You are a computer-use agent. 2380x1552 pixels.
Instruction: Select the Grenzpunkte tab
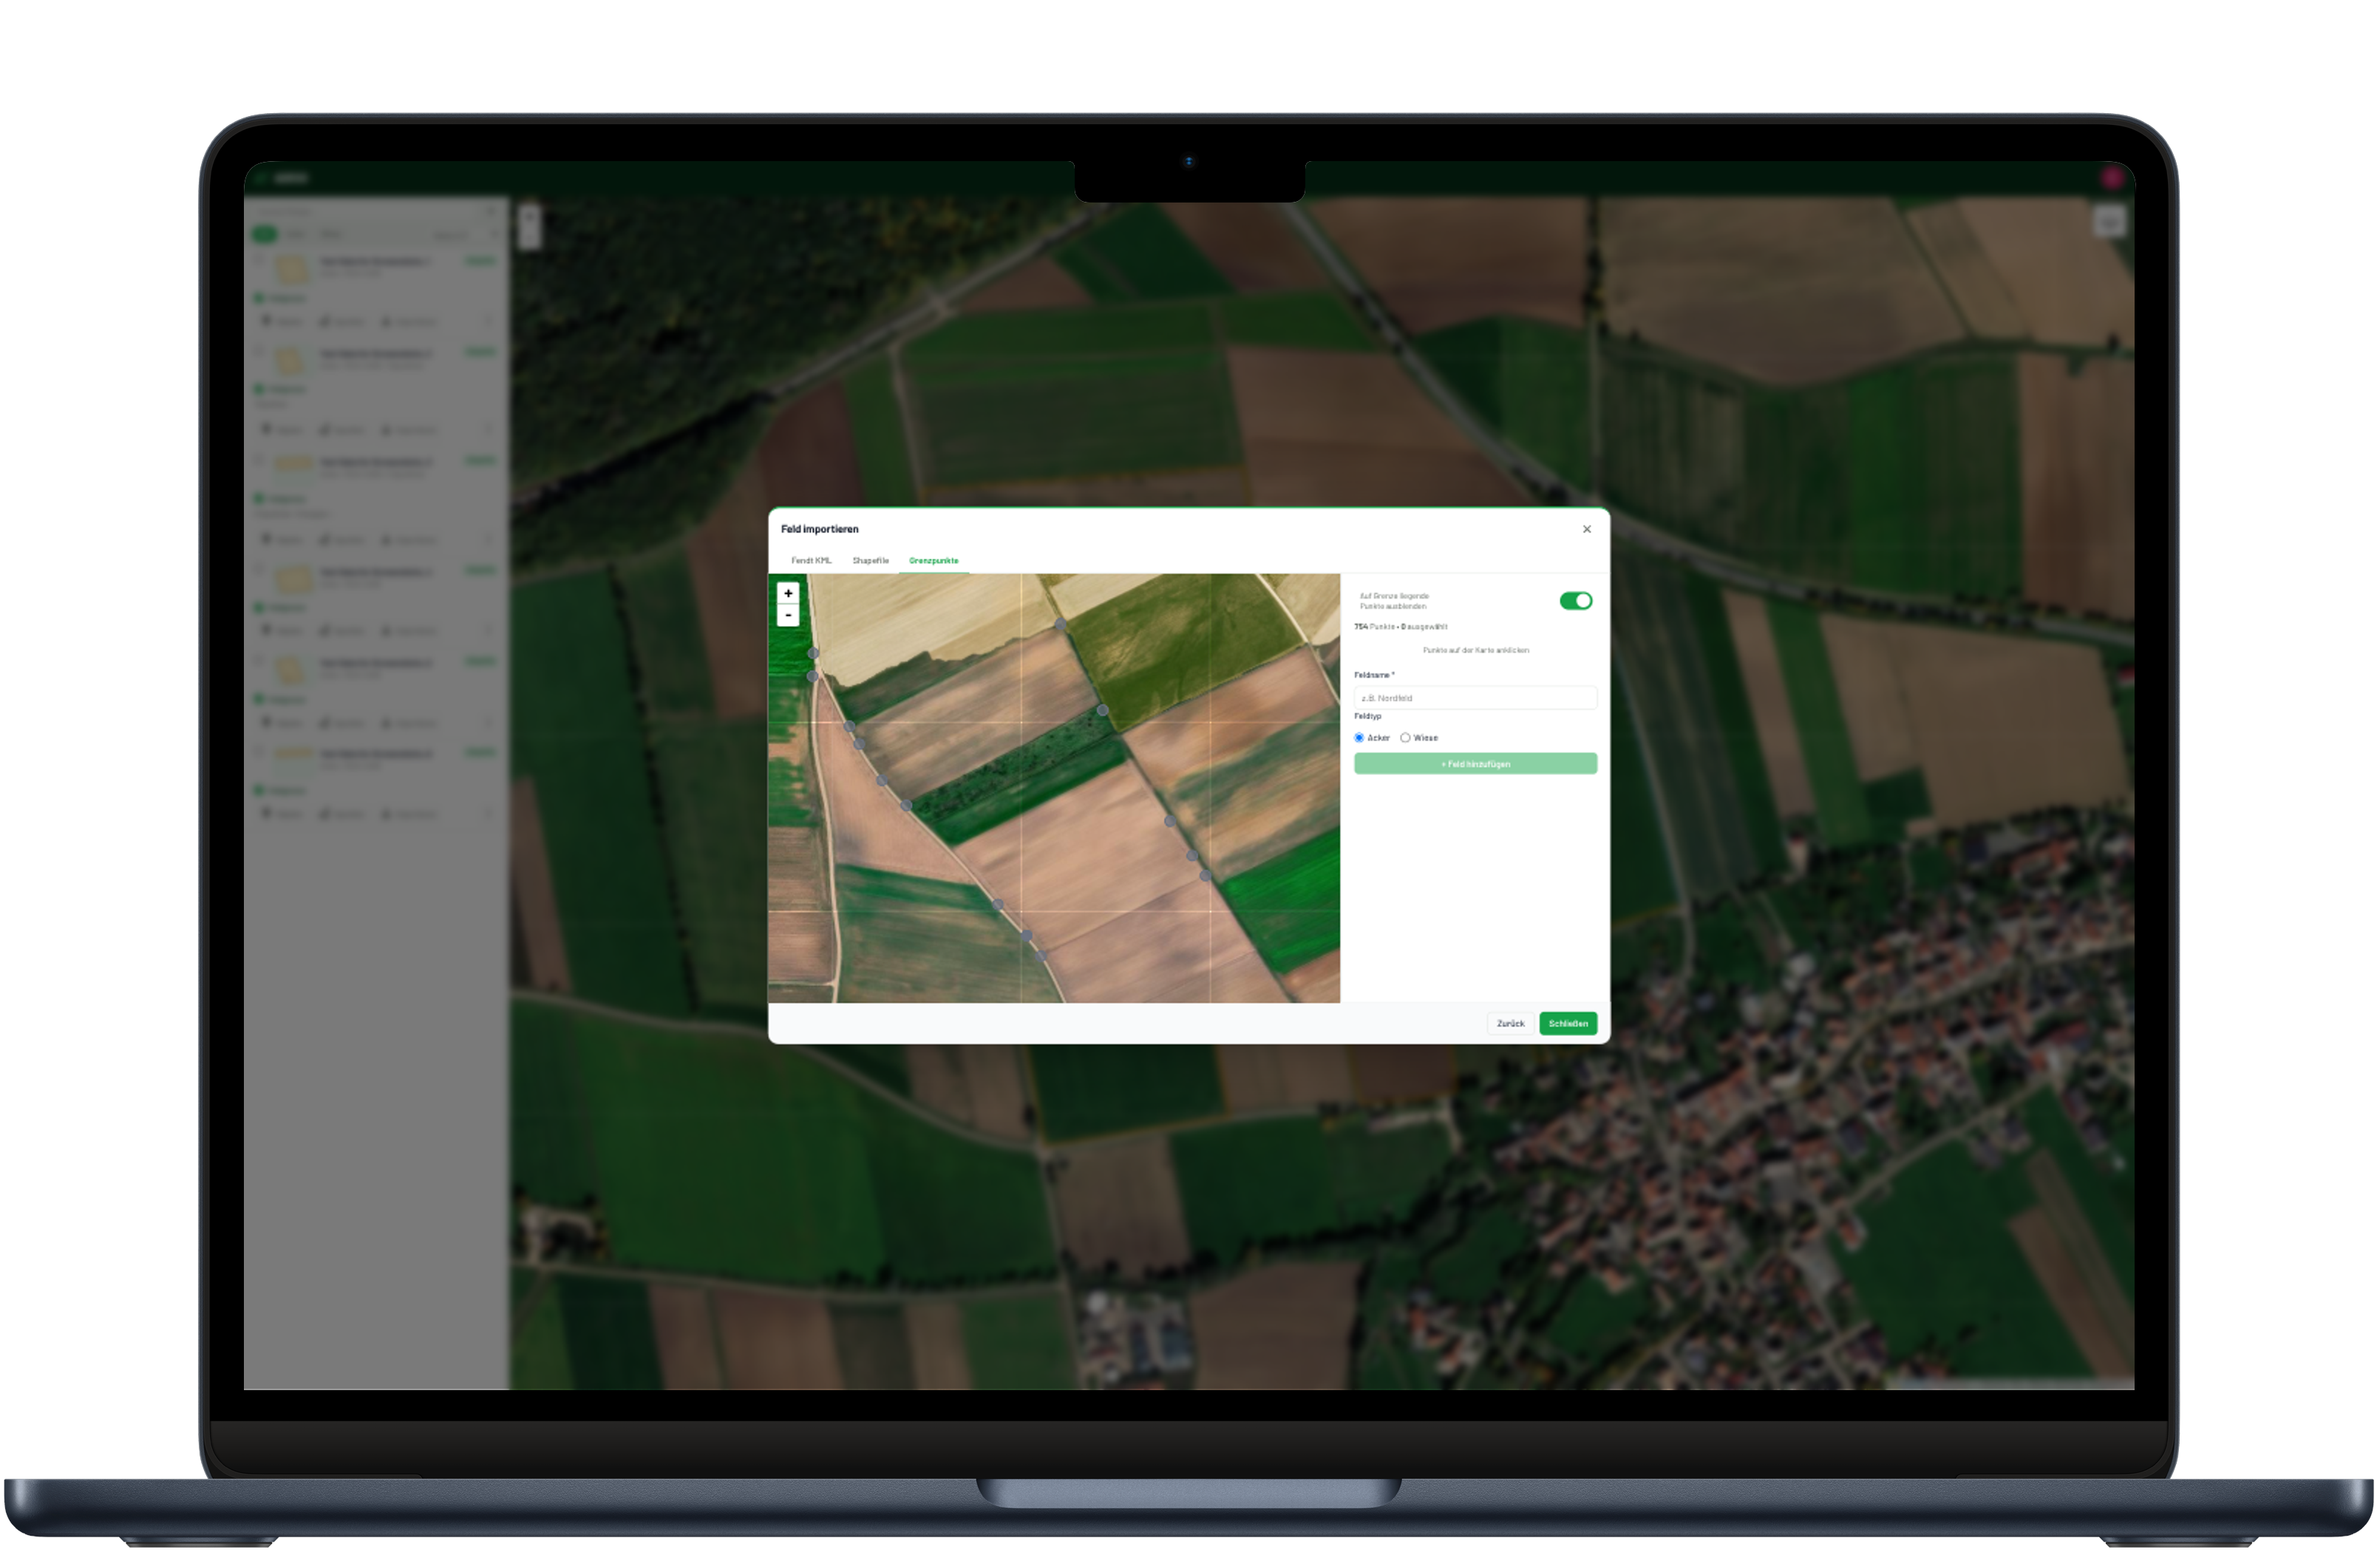933,560
